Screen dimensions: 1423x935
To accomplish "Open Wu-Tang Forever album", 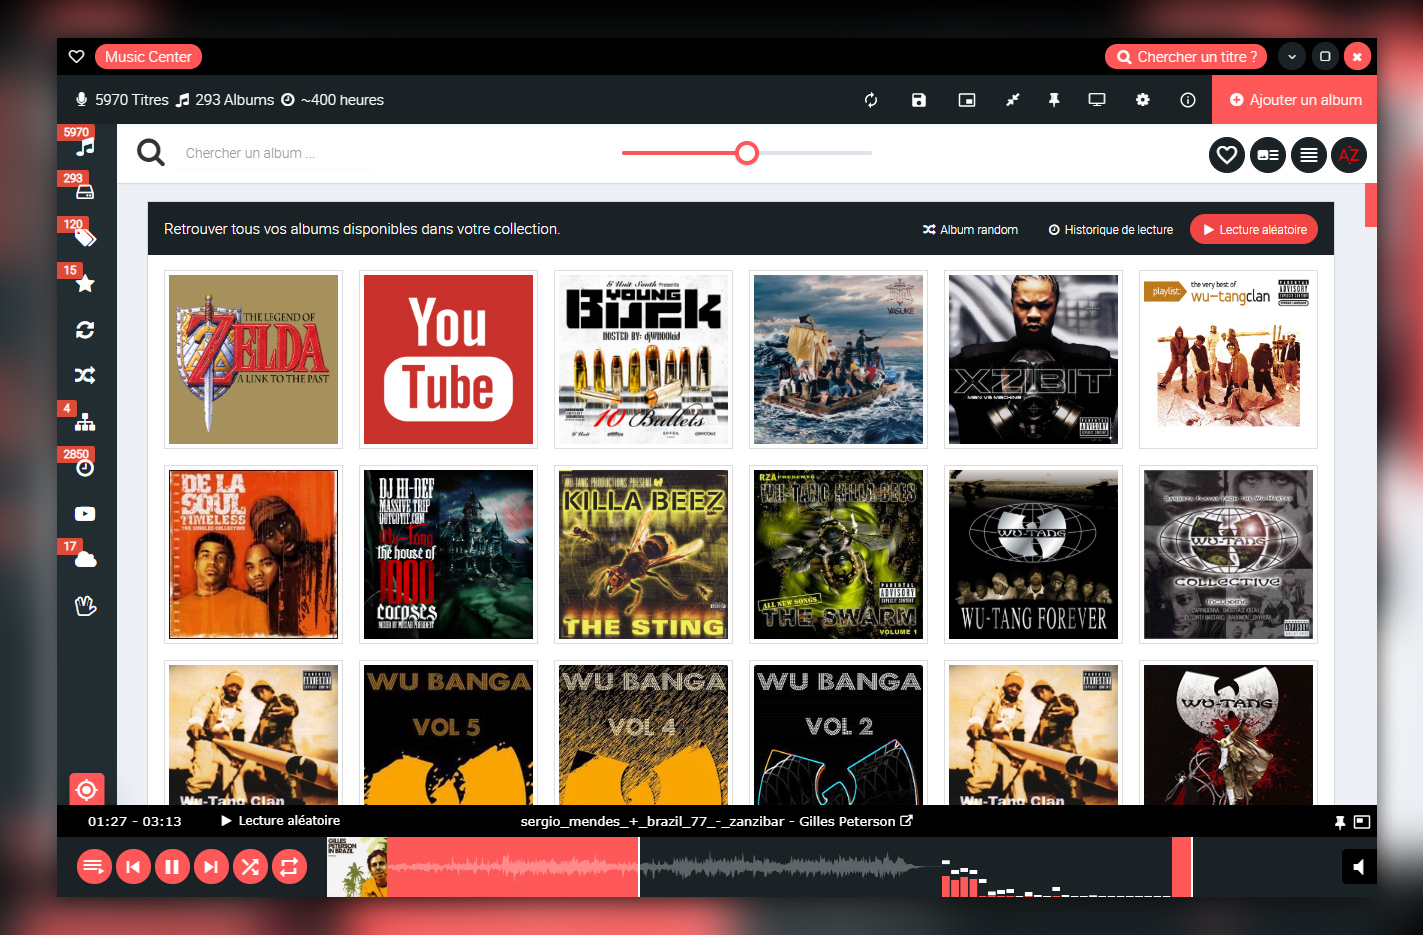I will pos(1034,555).
